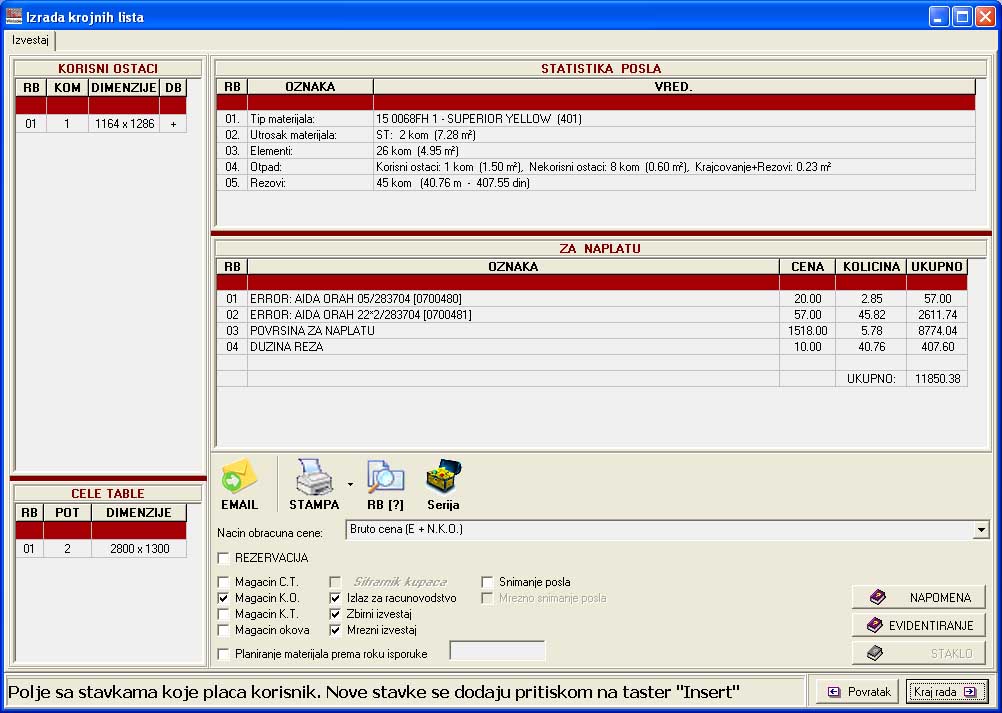Select the 1164 x 1286 korisni ostaci row
The image size is (1002, 713).
pyautogui.click(x=123, y=124)
